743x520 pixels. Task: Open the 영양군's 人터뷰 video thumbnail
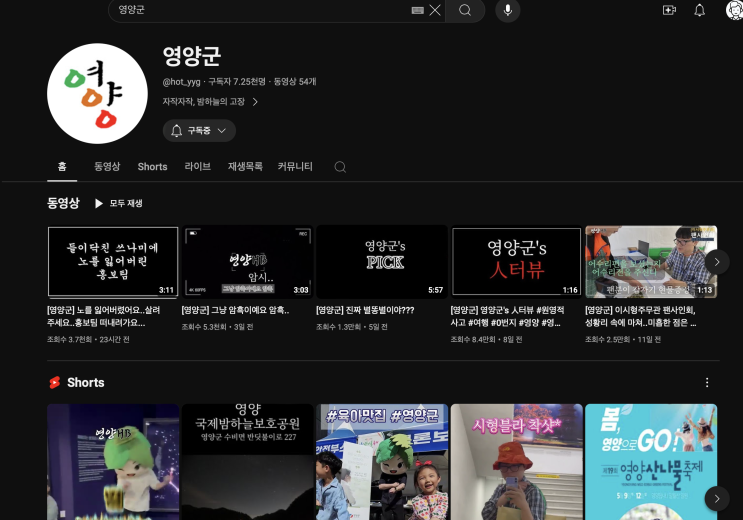pos(516,262)
